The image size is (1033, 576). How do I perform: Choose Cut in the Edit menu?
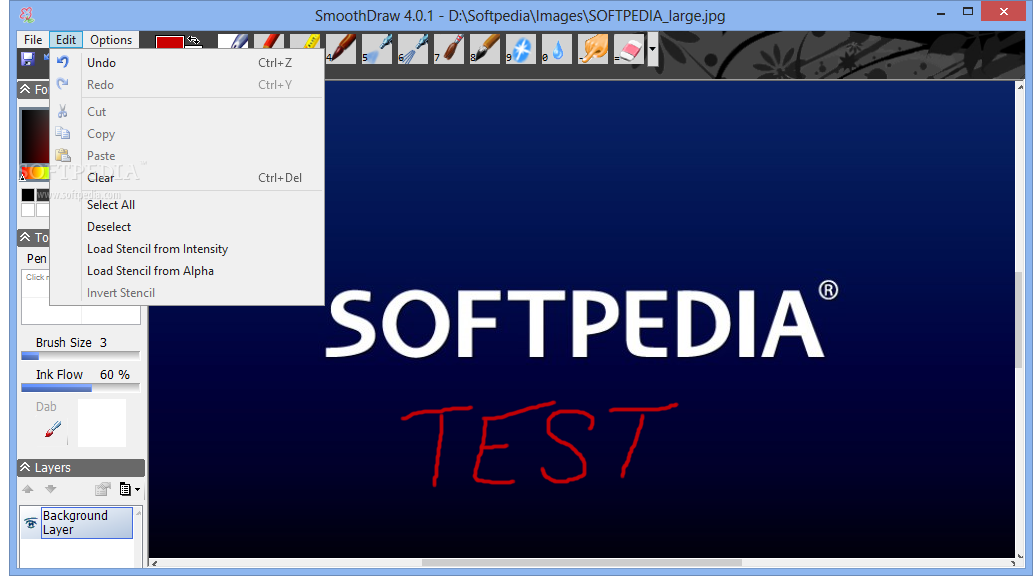(x=187, y=111)
